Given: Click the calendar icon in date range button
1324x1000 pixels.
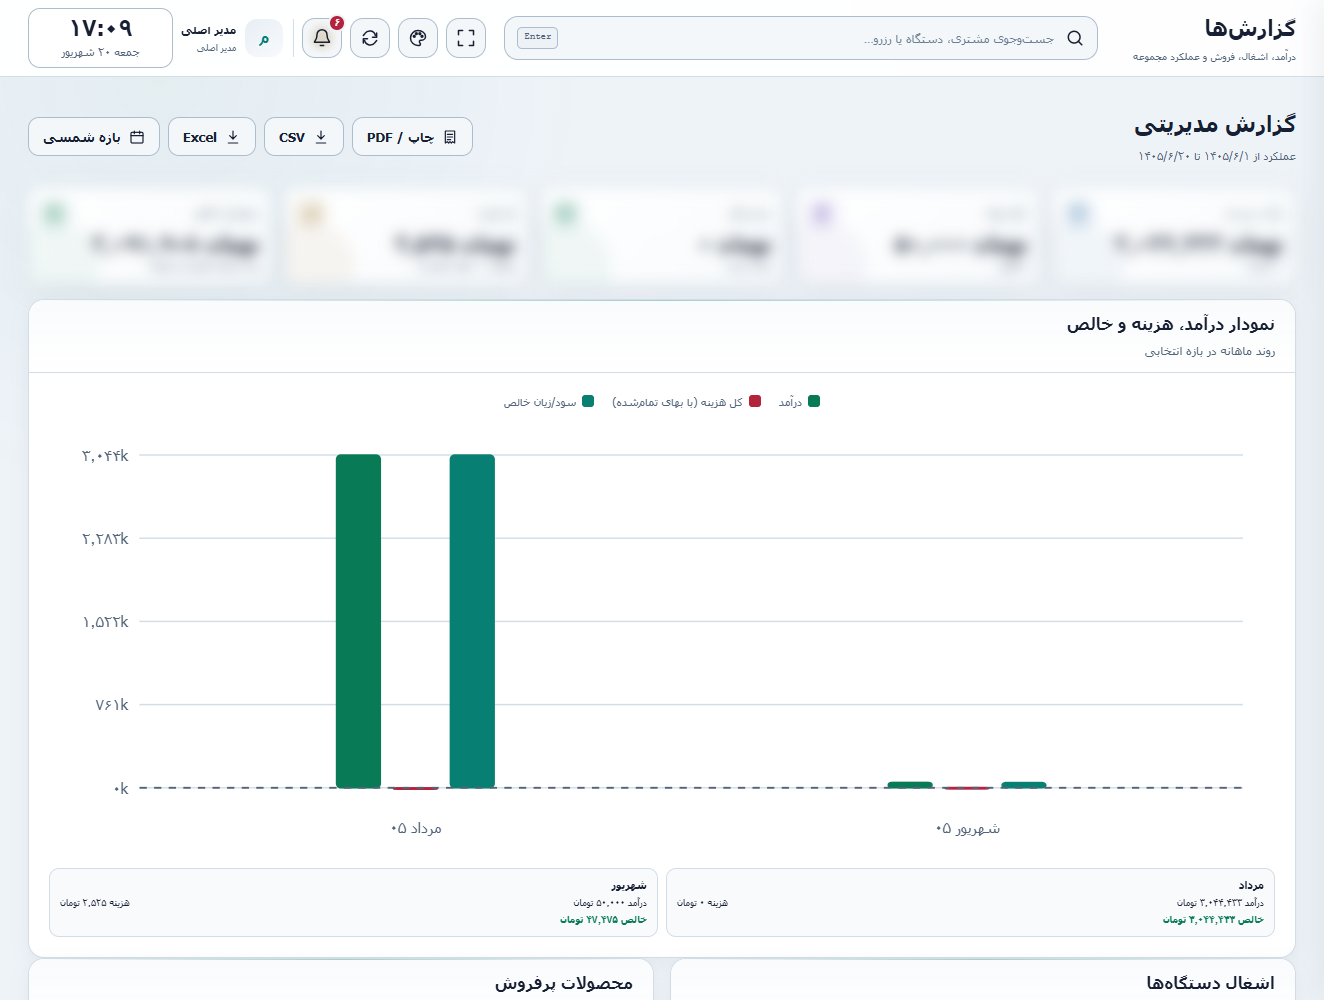Looking at the screenshot, I should pos(137,137).
